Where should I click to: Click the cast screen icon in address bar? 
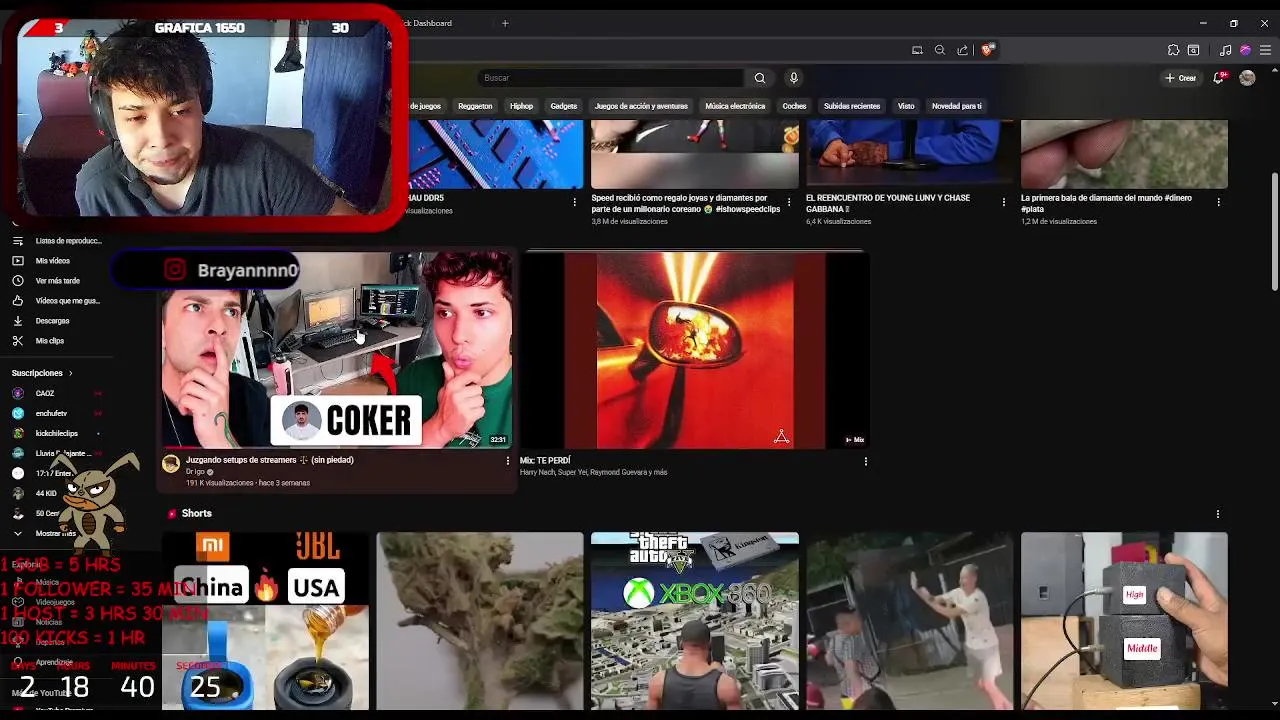point(917,50)
